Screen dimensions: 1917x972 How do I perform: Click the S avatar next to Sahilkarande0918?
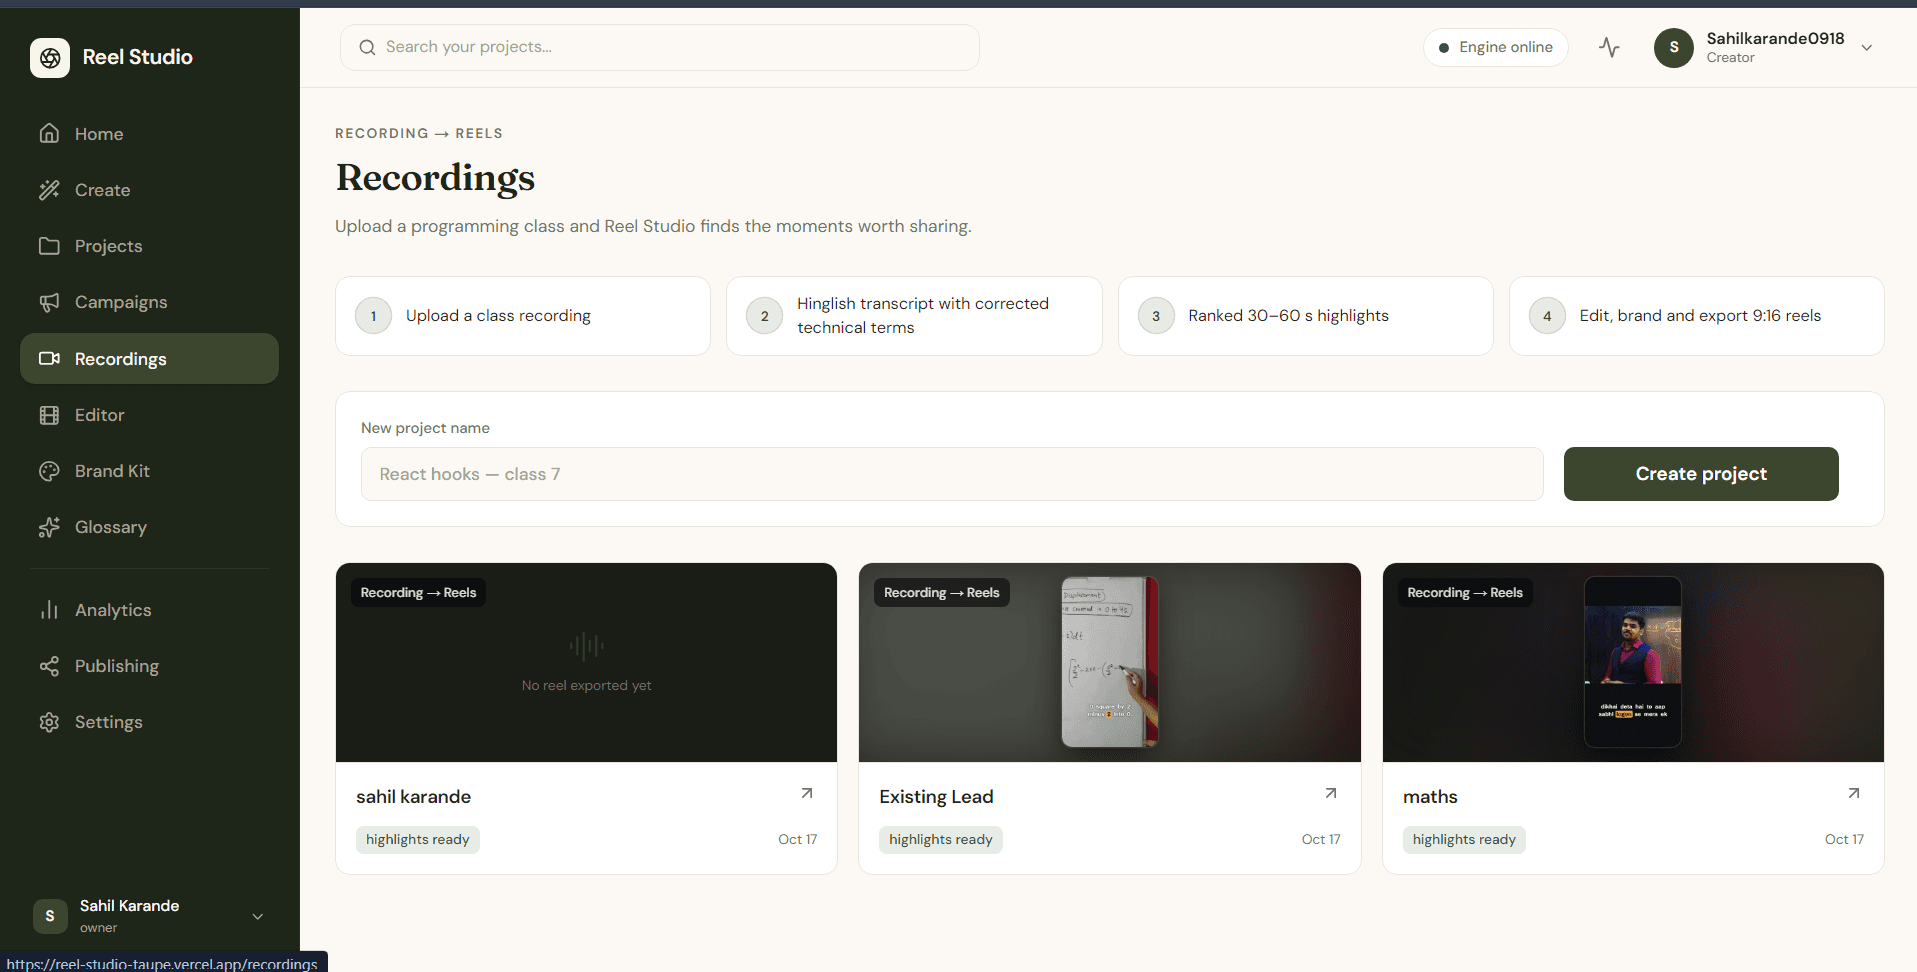point(1674,48)
